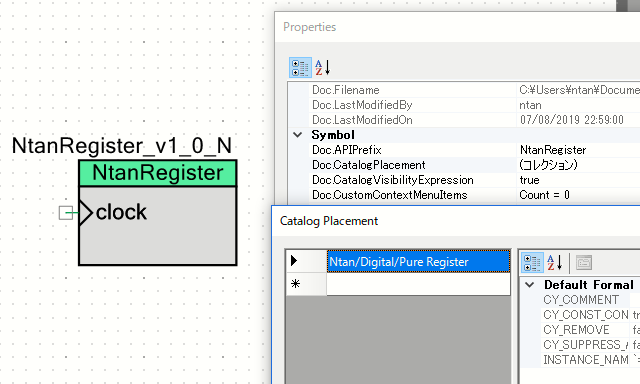Select the green NtanRegister symbol header
This screenshot has width=640, height=384.
point(158,173)
